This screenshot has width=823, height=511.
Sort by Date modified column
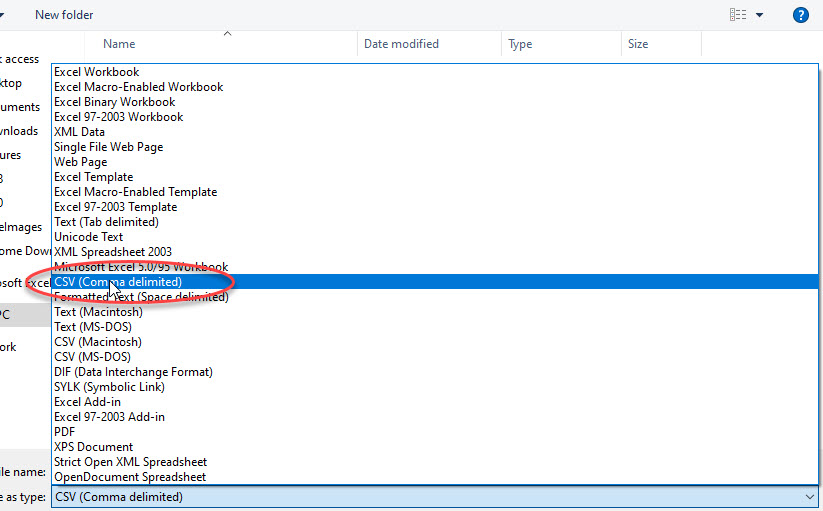click(x=401, y=44)
